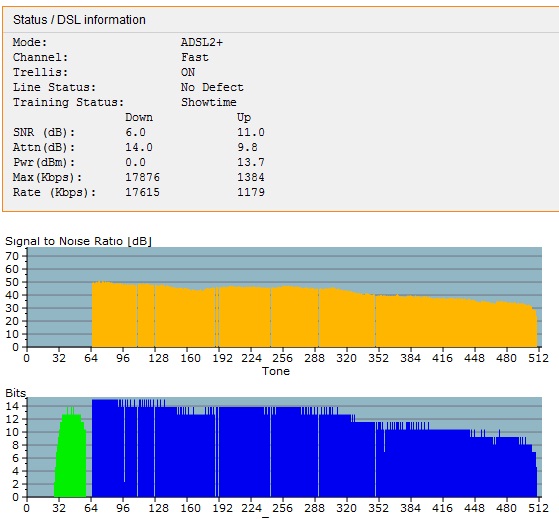Screen dimensions: 559x519
Task: Click the upstream power value '13.7'
Action: [251, 162]
